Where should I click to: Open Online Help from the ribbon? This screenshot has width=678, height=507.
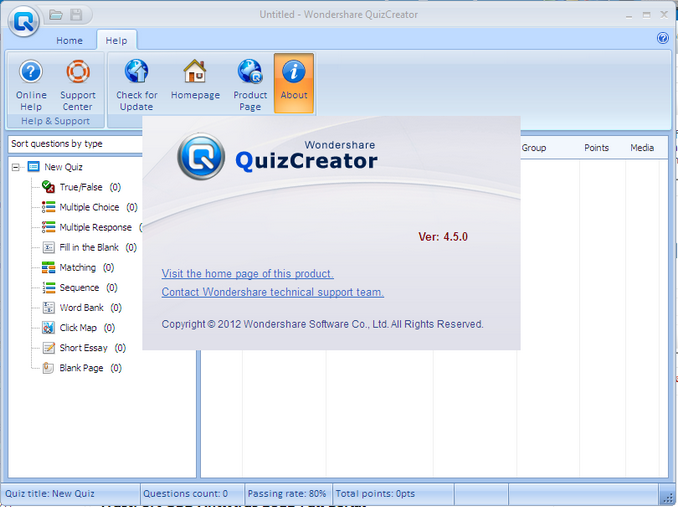31,85
